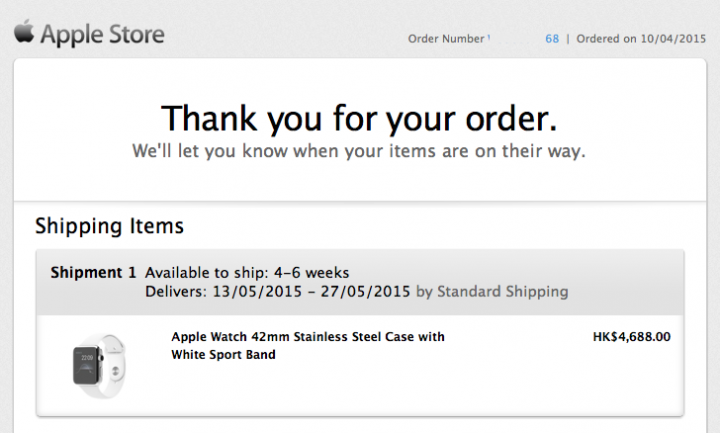720x433 pixels.
Task: Click the Shipping Items heading
Action: [x=109, y=226]
